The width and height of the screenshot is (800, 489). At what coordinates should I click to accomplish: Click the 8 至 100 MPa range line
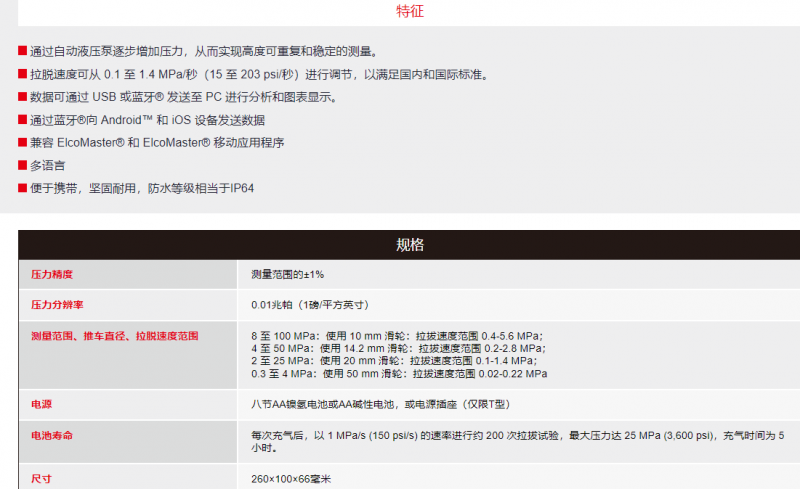pos(397,336)
